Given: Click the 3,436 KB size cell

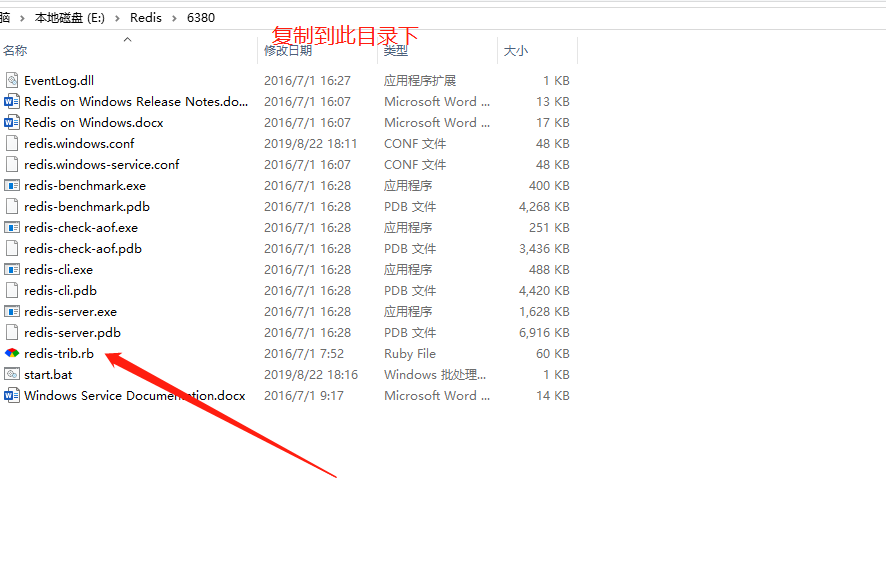Looking at the screenshot, I should tap(544, 249).
